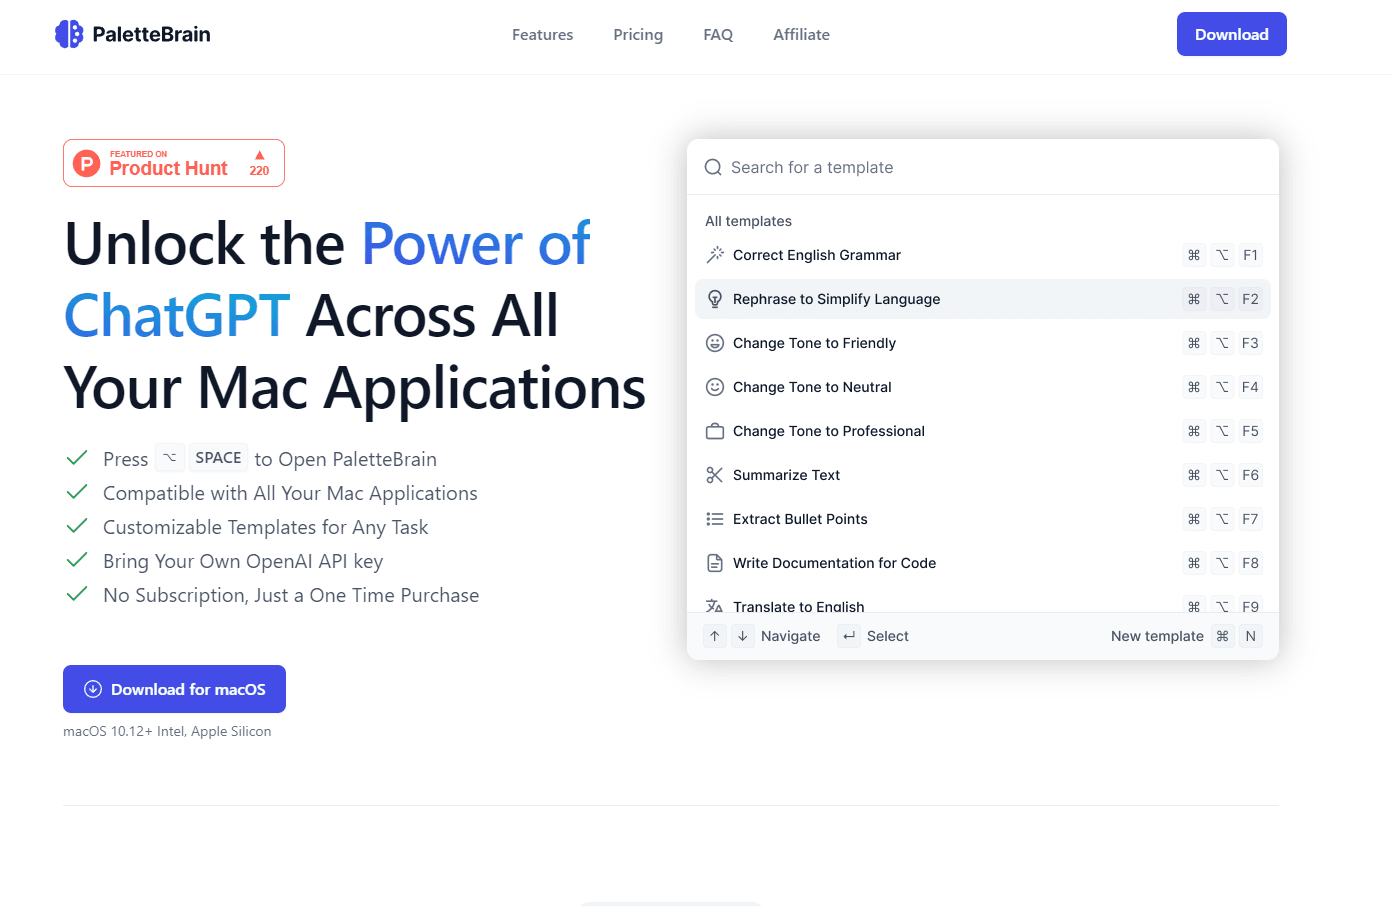
Task: Click the F2 shortcut key badge
Action: point(1250,299)
